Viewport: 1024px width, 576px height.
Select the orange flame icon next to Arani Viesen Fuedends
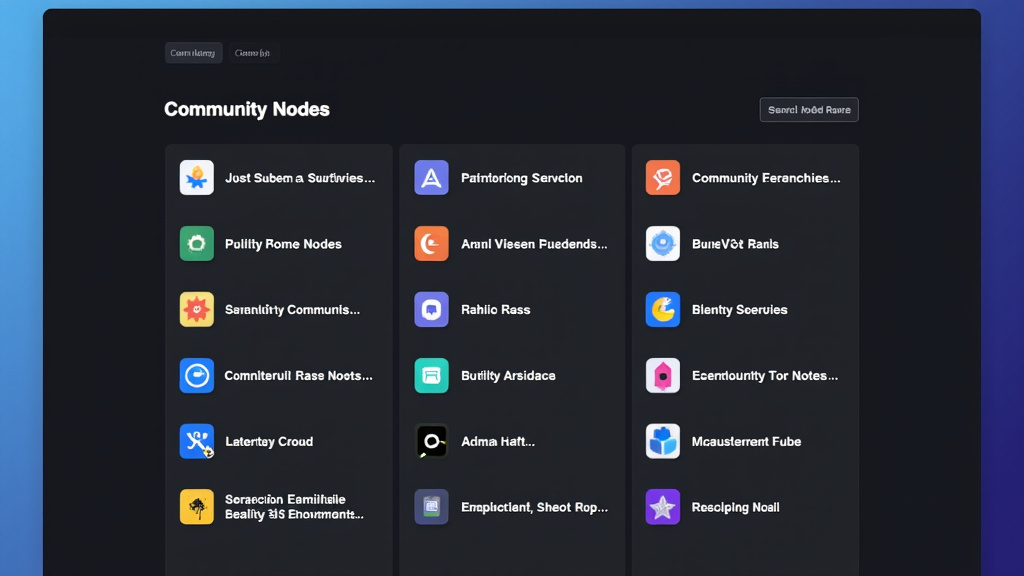click(x=430, y=243)
